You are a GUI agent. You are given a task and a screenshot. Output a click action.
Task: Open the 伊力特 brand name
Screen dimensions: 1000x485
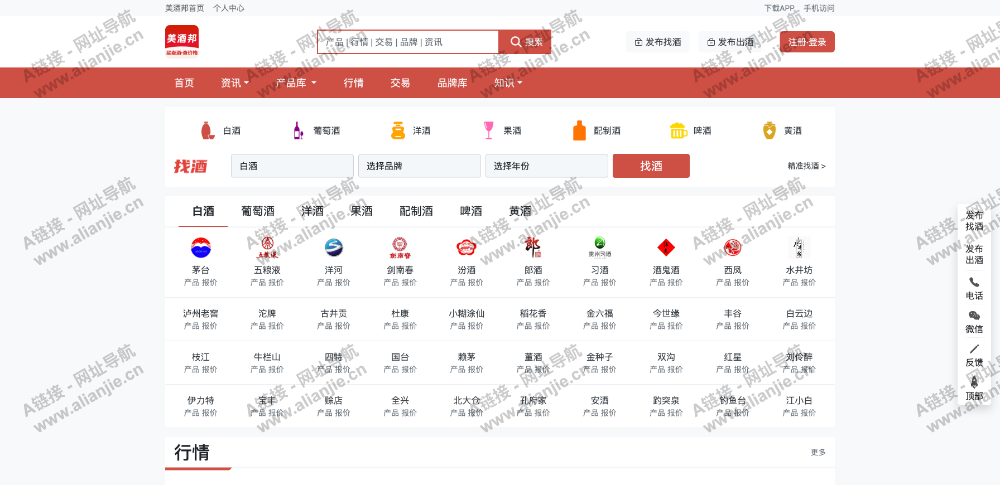coord(201,401)
